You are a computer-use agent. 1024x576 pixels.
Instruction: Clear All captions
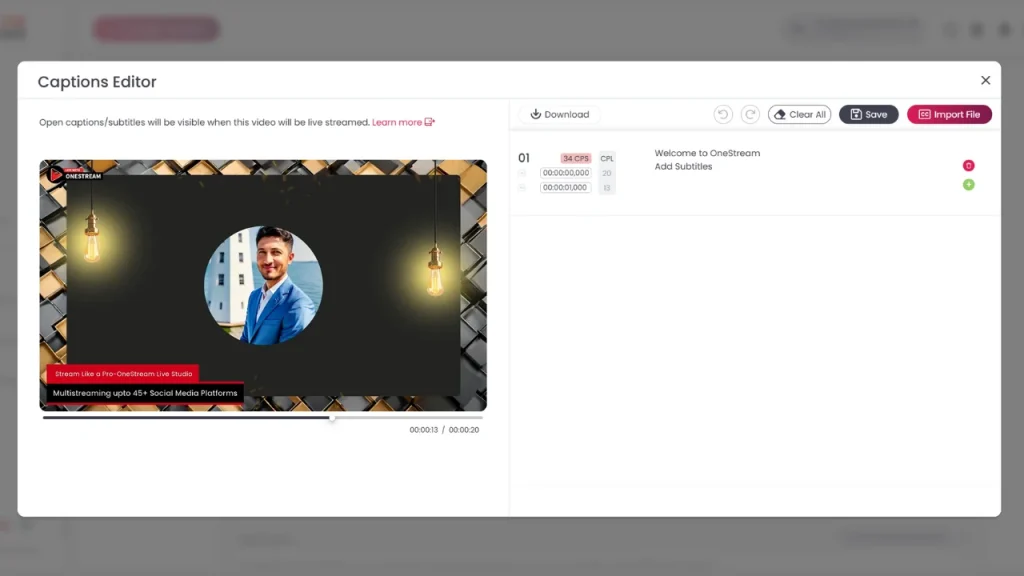tap(799, 115)
